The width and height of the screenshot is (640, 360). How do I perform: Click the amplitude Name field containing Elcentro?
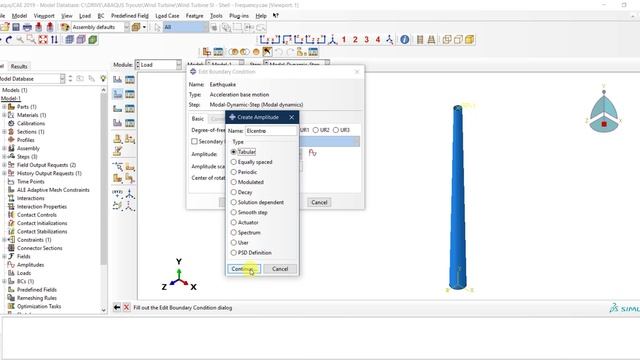(271, 131)
